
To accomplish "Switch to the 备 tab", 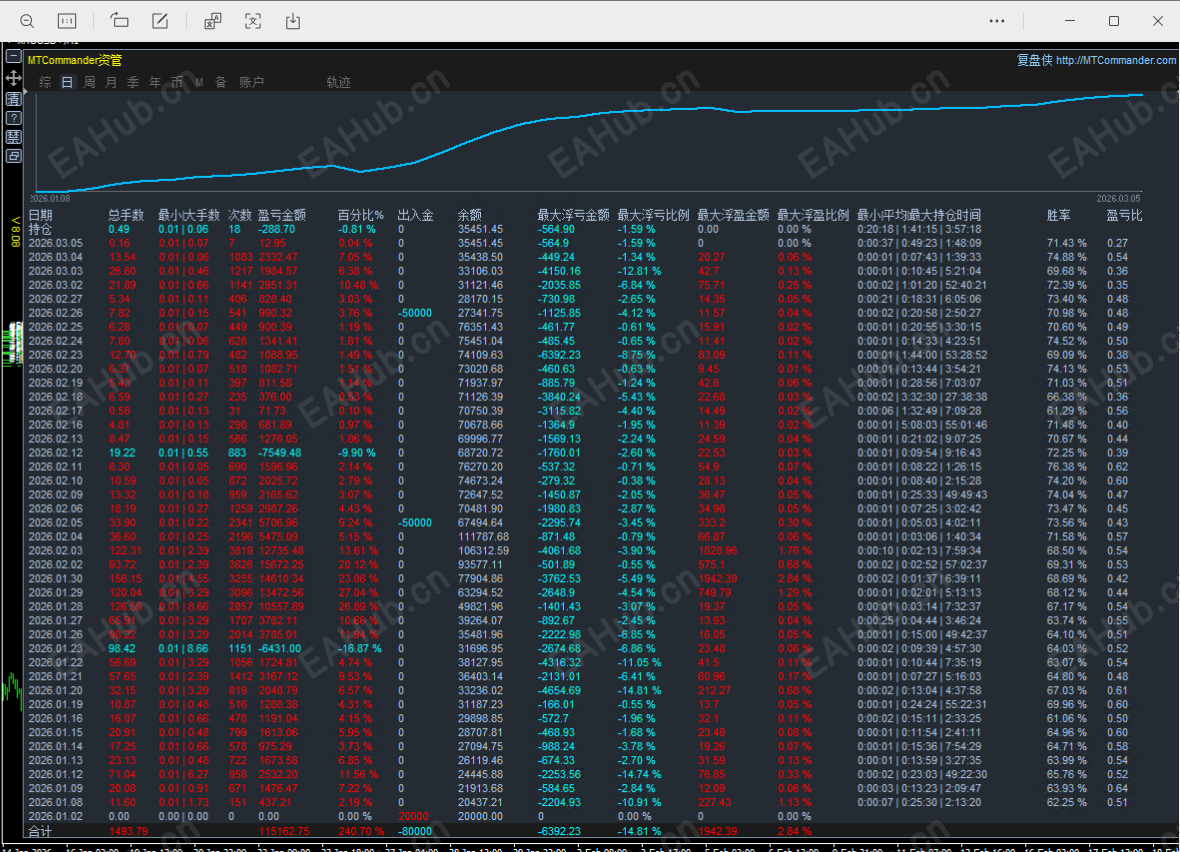I will pos(220,82).
